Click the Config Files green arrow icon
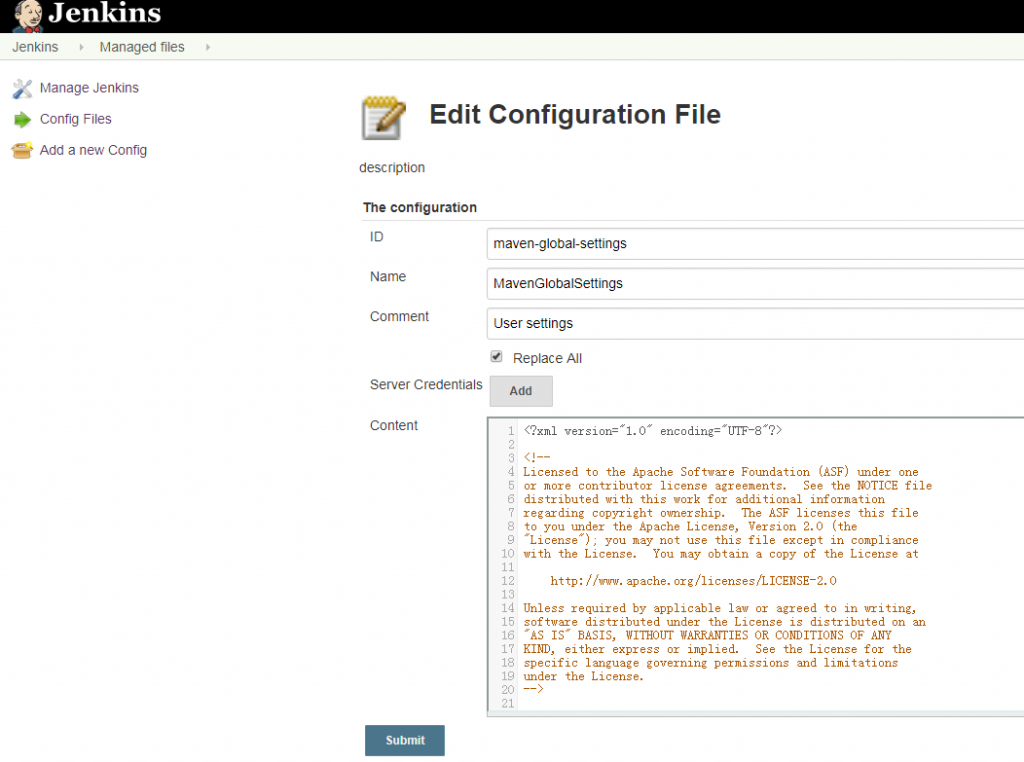 (x=22, y=119)
